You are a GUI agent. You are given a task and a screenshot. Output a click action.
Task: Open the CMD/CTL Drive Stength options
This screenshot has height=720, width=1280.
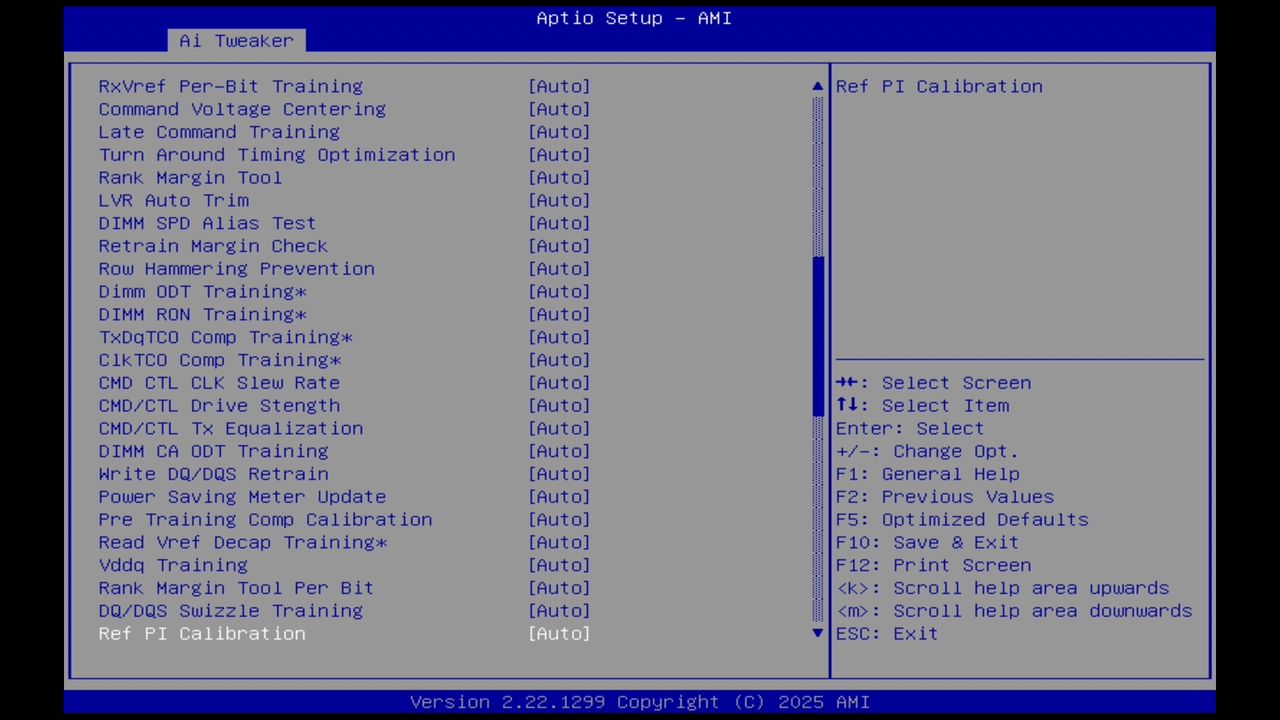[559, 405]
